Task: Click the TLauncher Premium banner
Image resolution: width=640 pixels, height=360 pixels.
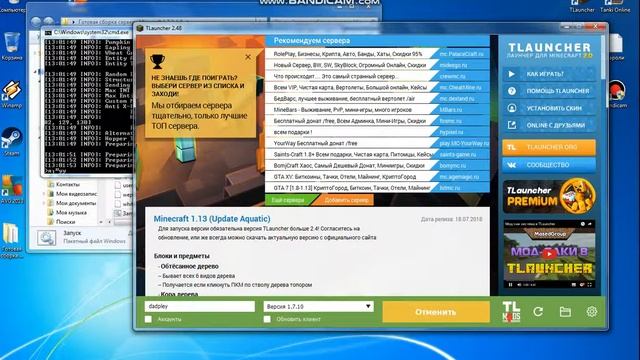Action: click(x=549, y=196)
